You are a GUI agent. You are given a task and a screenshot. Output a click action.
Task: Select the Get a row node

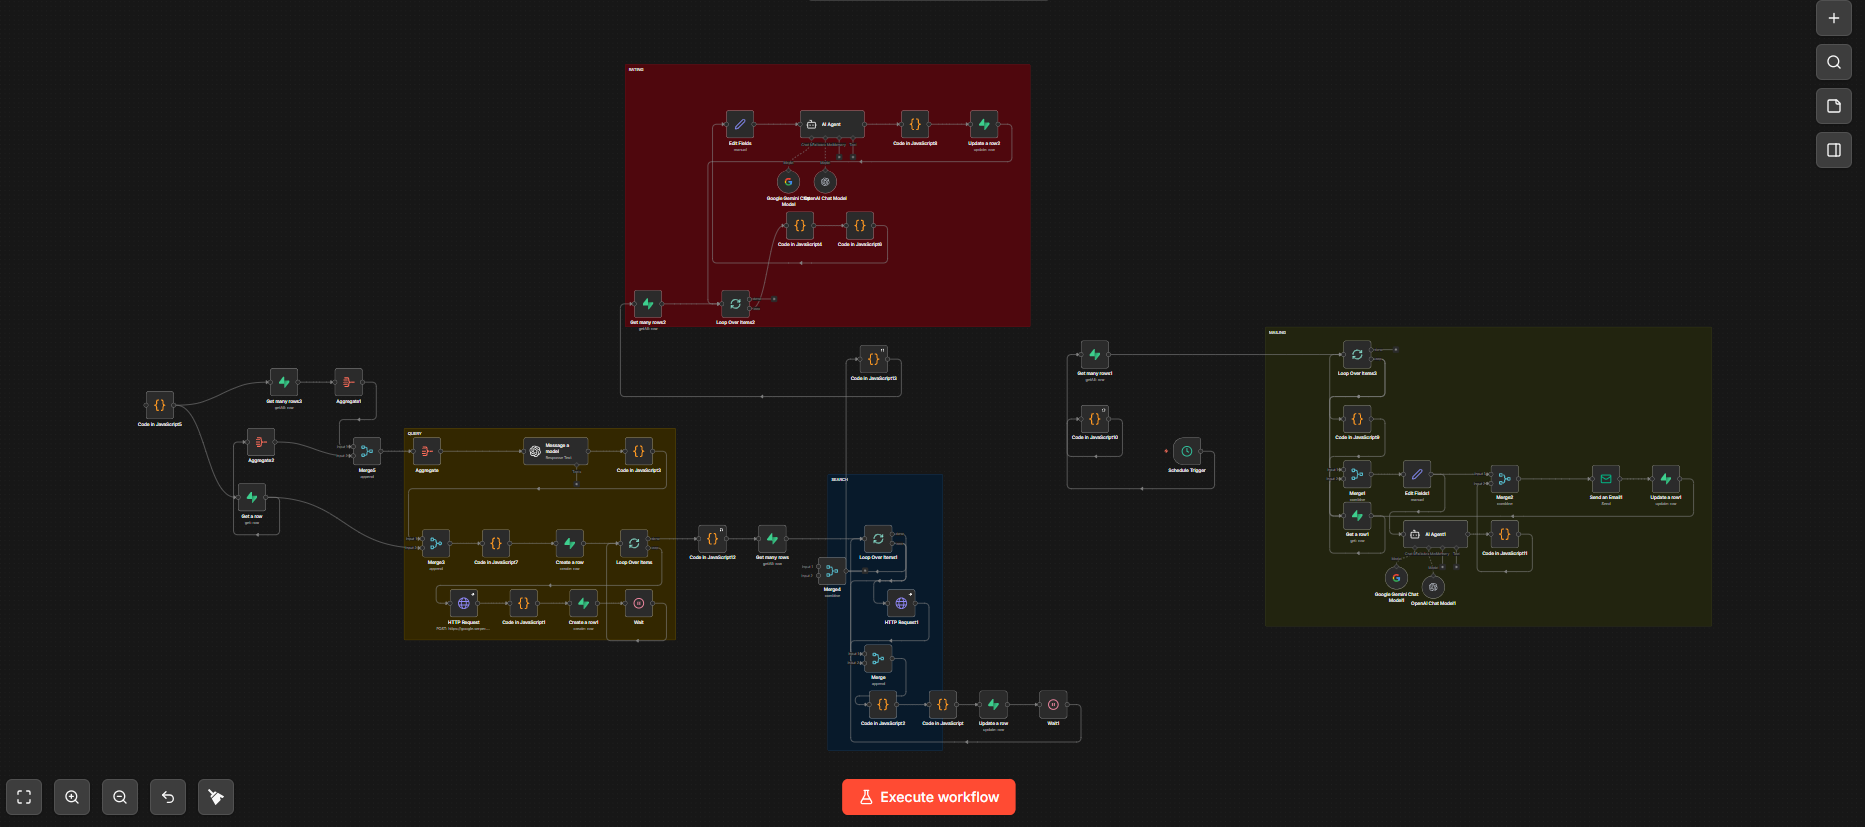pos(252,497)
